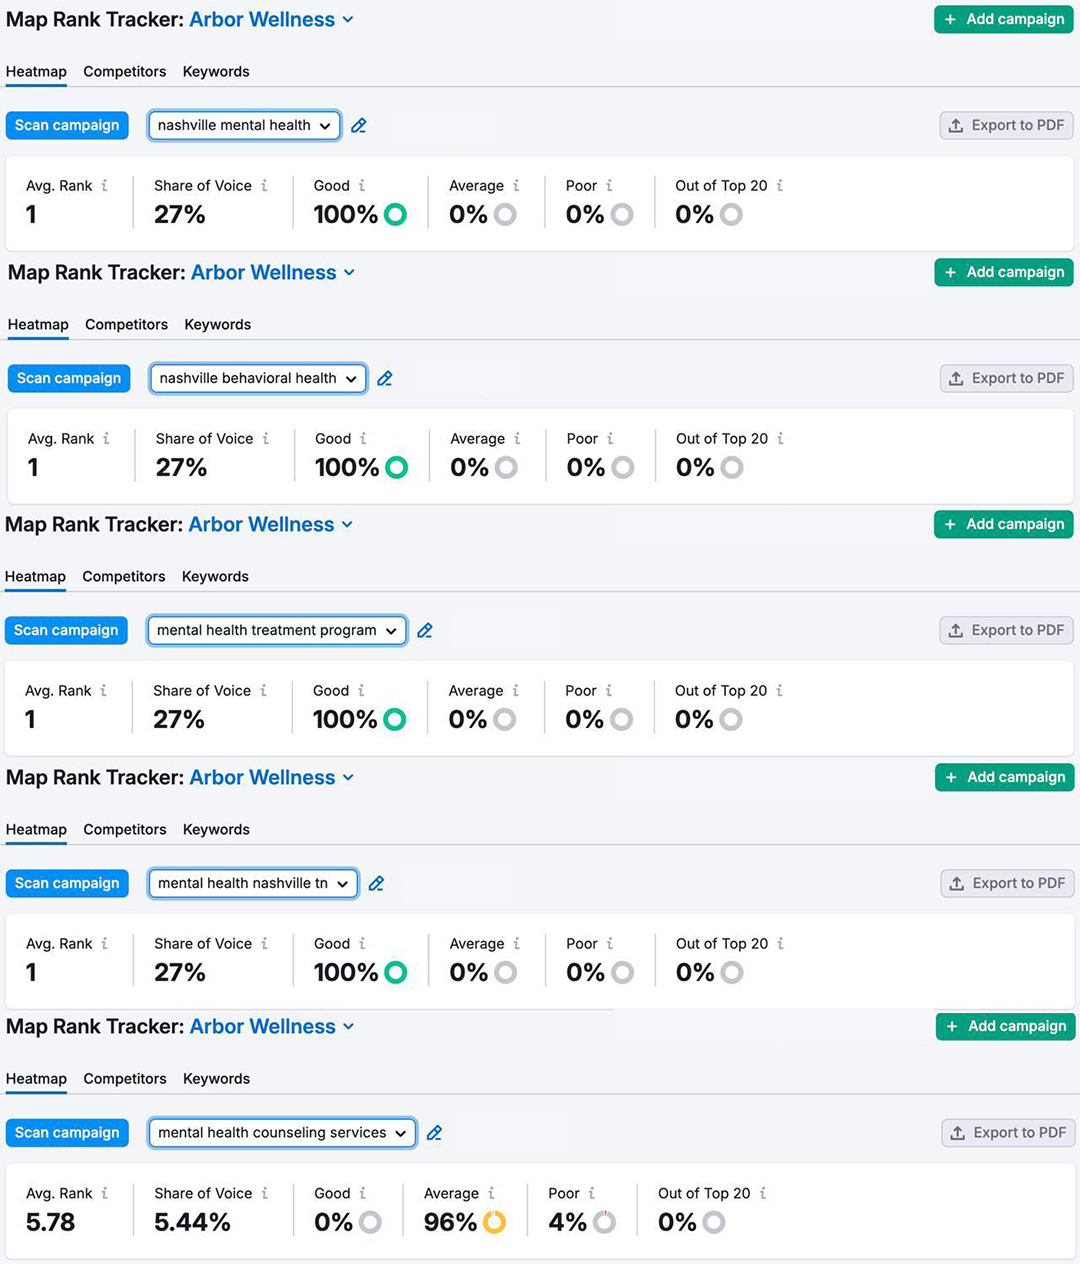Edit the mental health treatment program campaign
This screenshot has height=1264, width=1080.
425,631
